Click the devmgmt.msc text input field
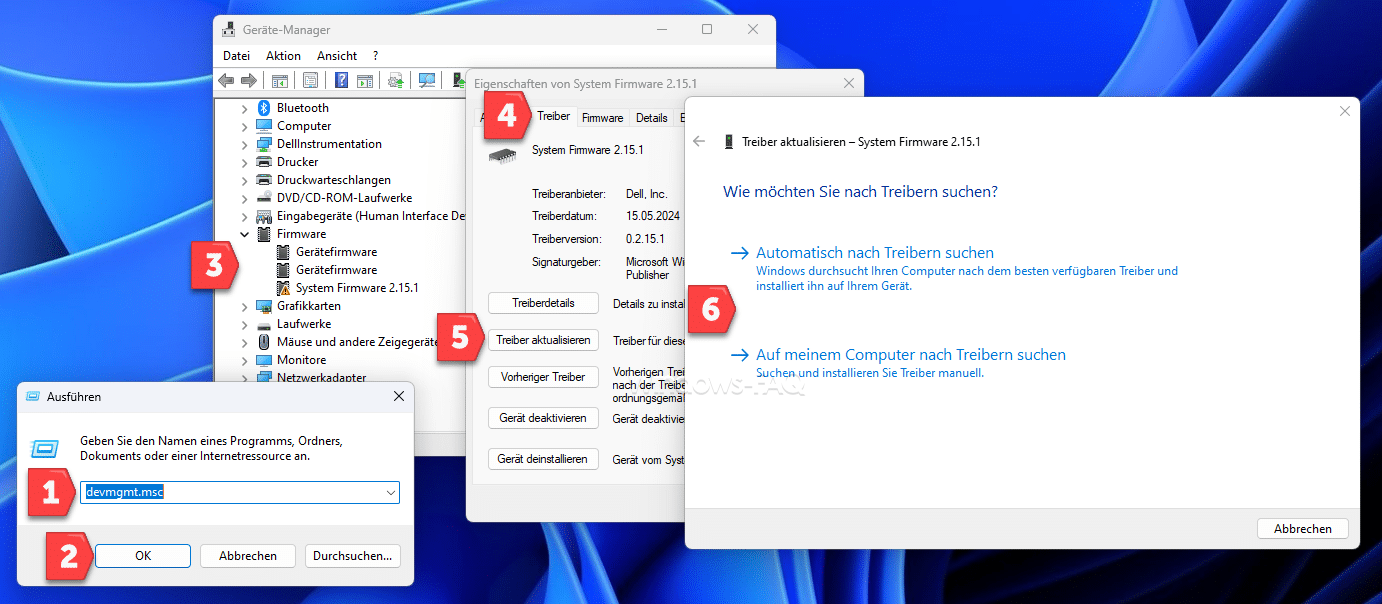This screenshot has width=1382, height=604. [x=230, y=493]
